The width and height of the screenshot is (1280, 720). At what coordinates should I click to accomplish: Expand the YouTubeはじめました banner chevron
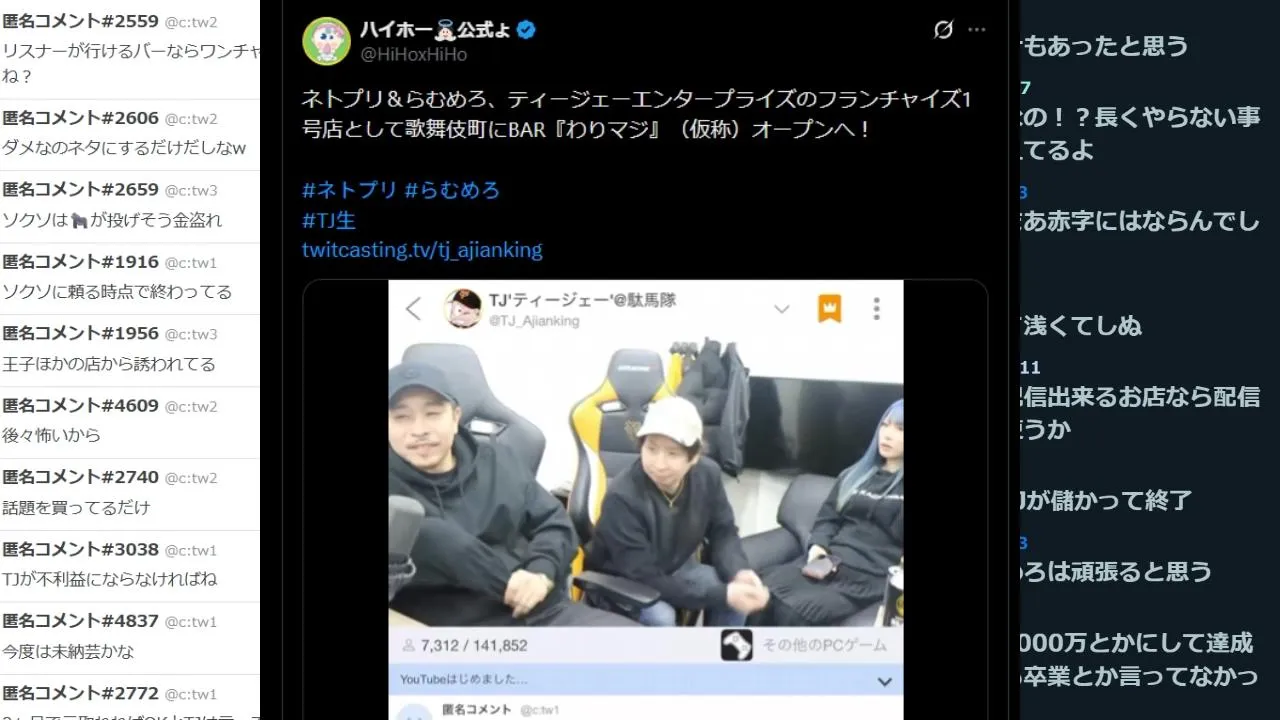[x=884, y=681]
